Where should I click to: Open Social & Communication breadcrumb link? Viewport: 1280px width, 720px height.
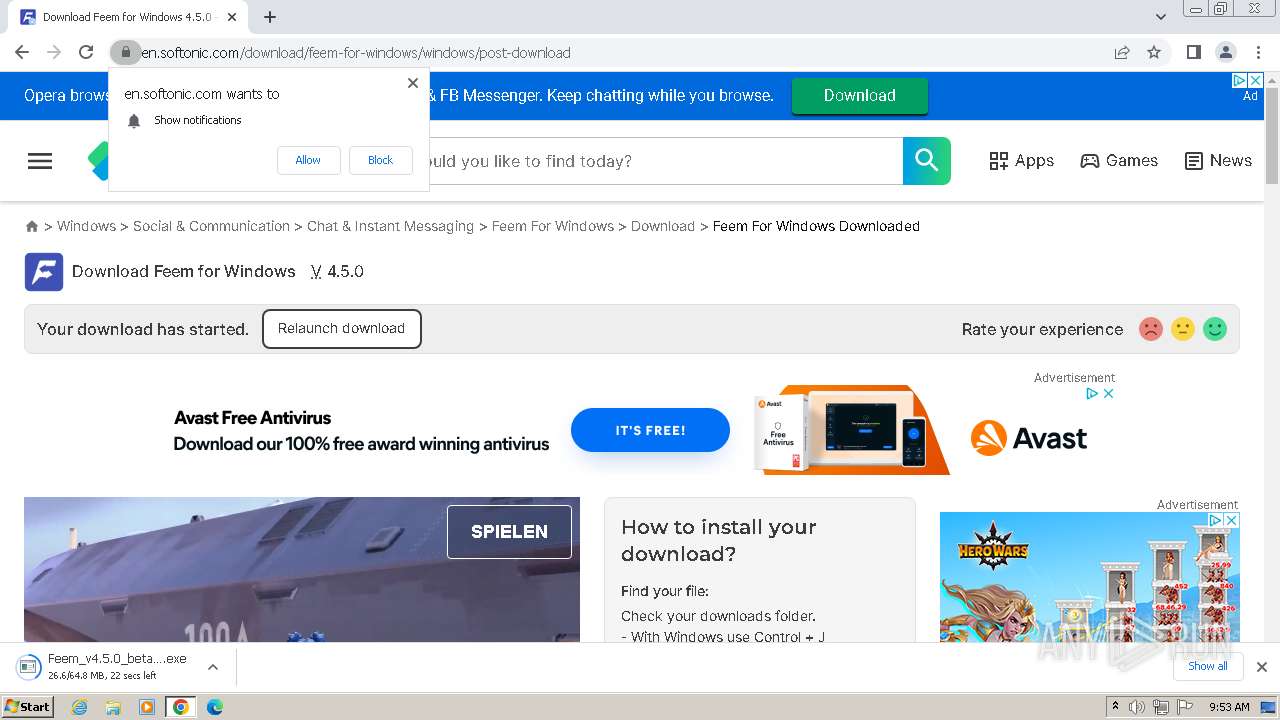click(211, 226)
